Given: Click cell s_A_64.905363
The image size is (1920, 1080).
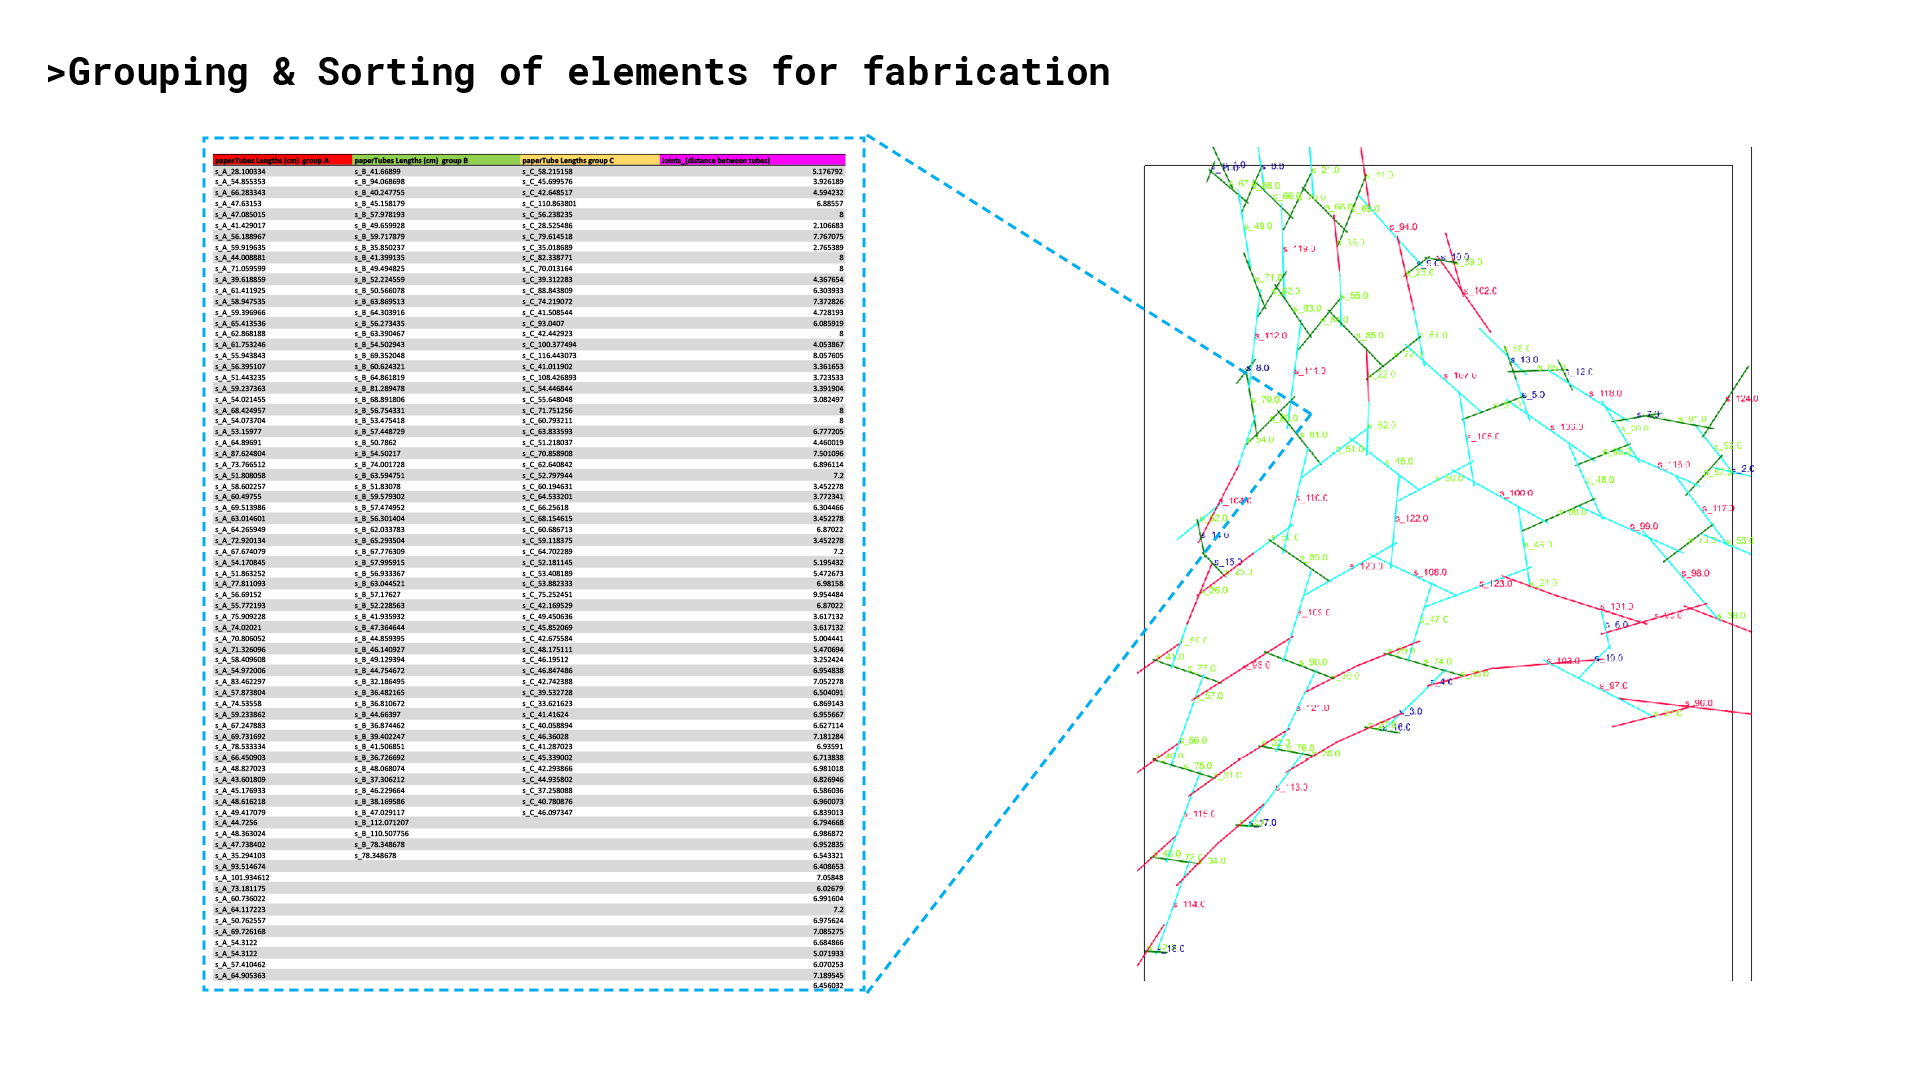Looking at the screenshot, I should pyautogui.click(x=240, y=976).
